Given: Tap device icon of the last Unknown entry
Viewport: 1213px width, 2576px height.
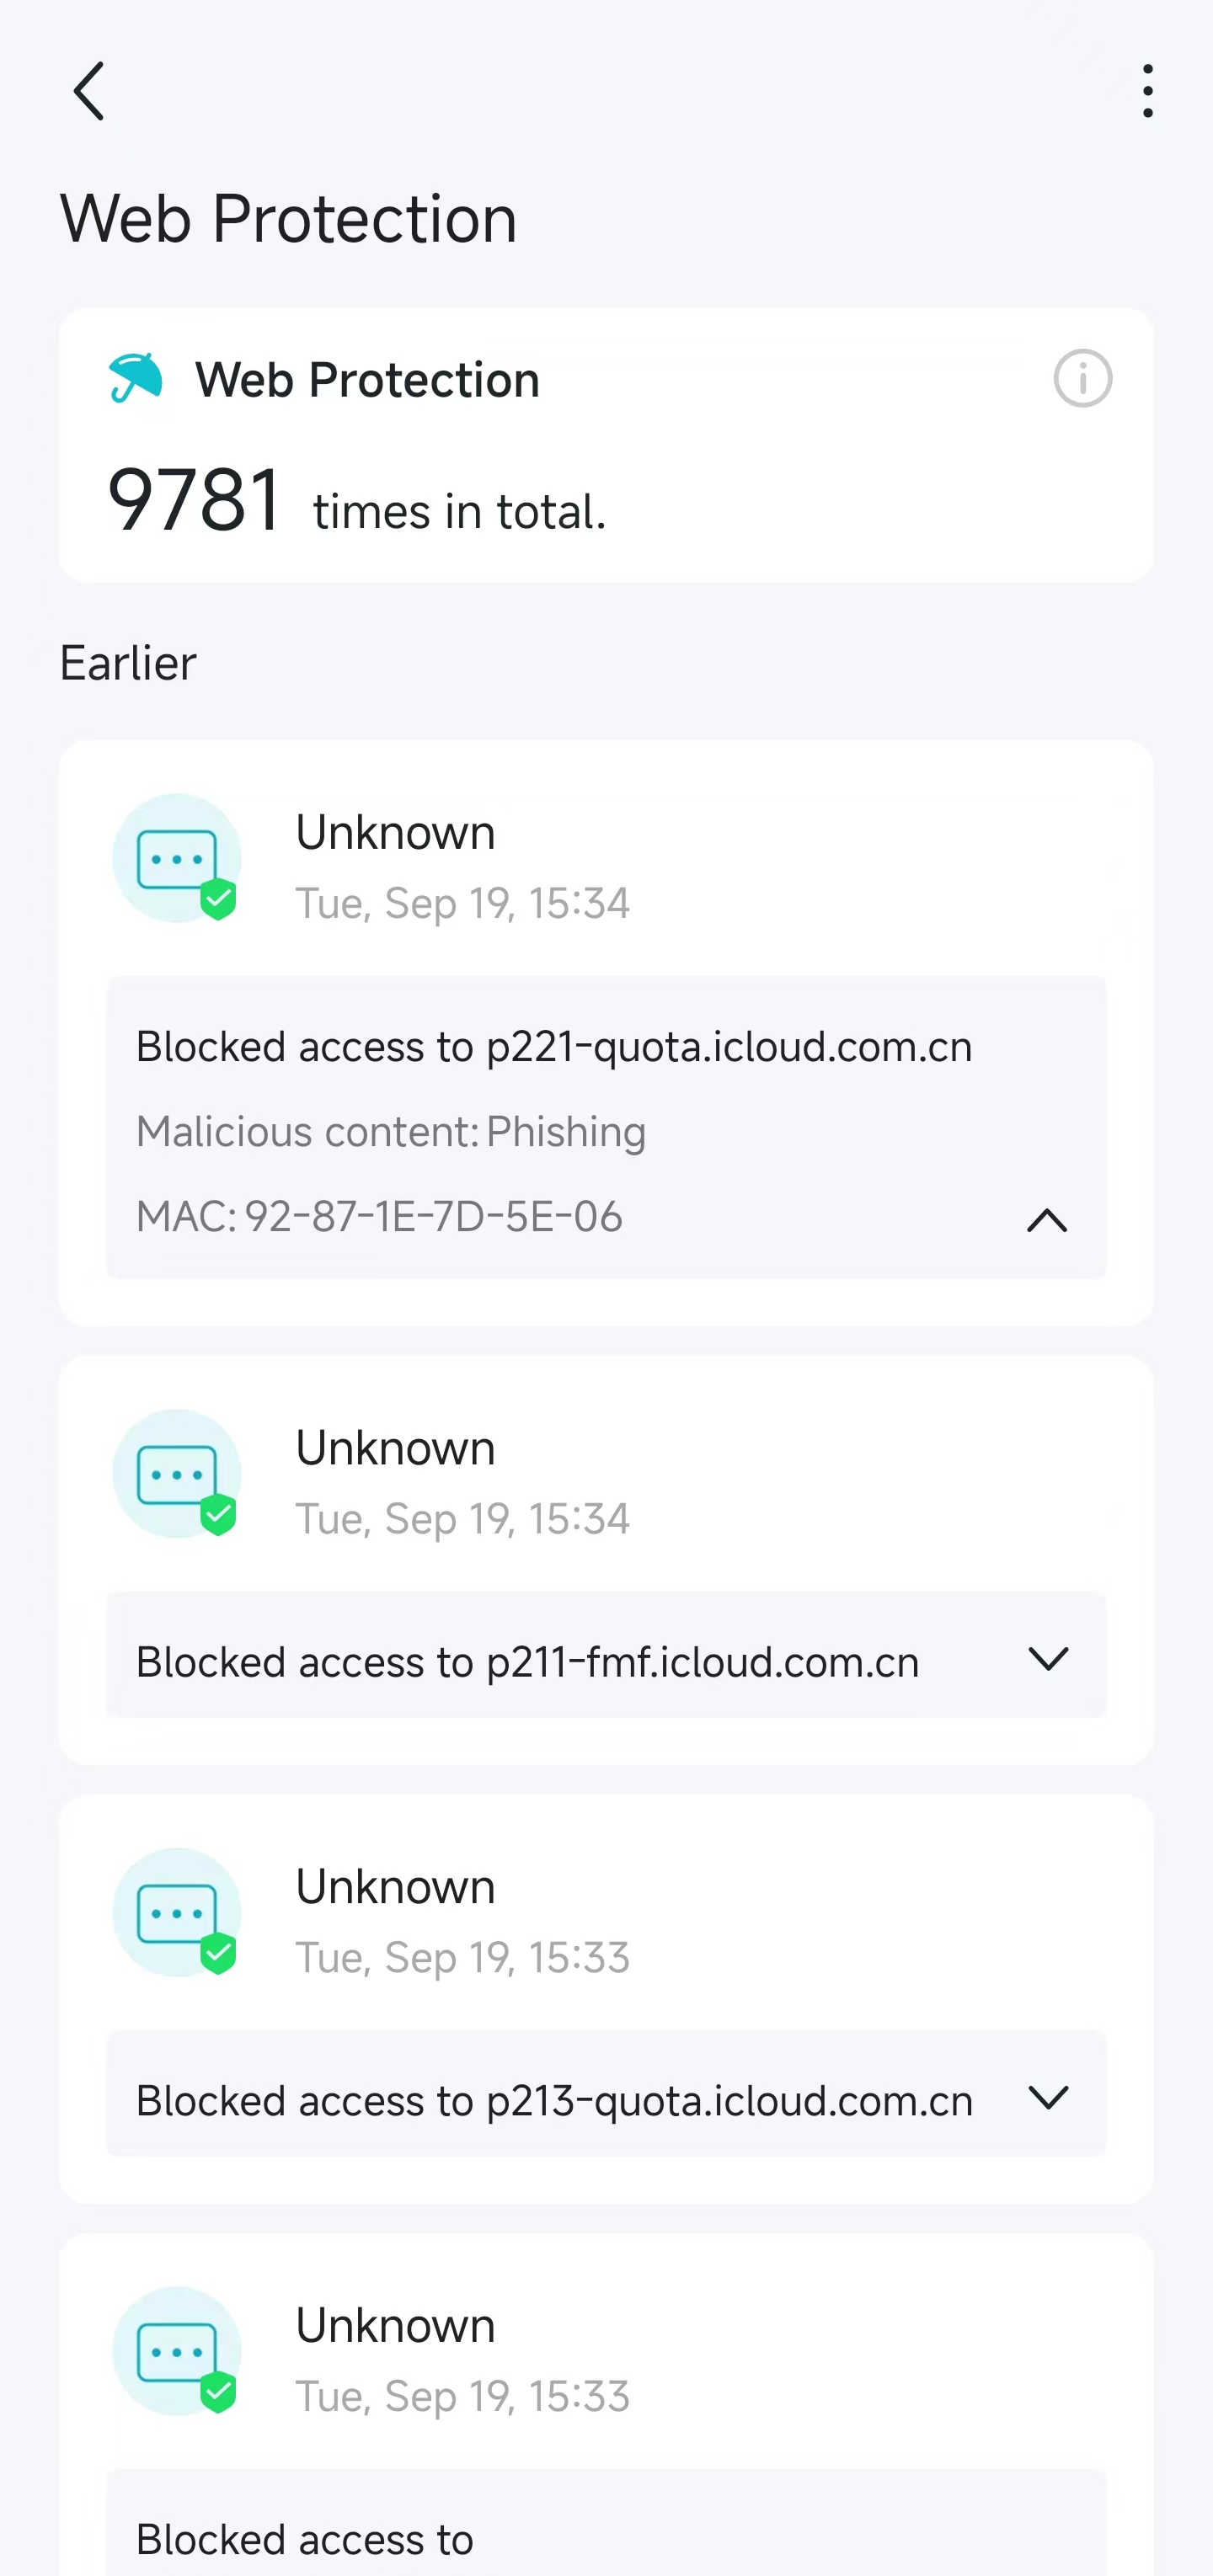Looking at the screenshot, I should [x=177, y=2352].
